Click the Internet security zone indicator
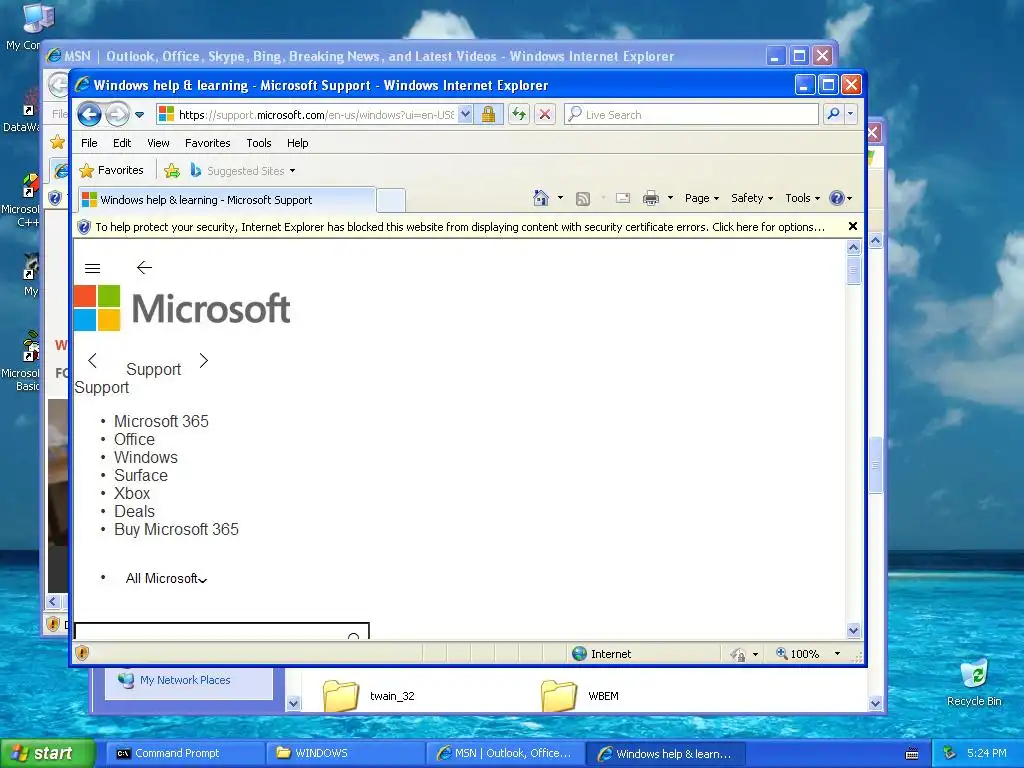 pos(601,654)
